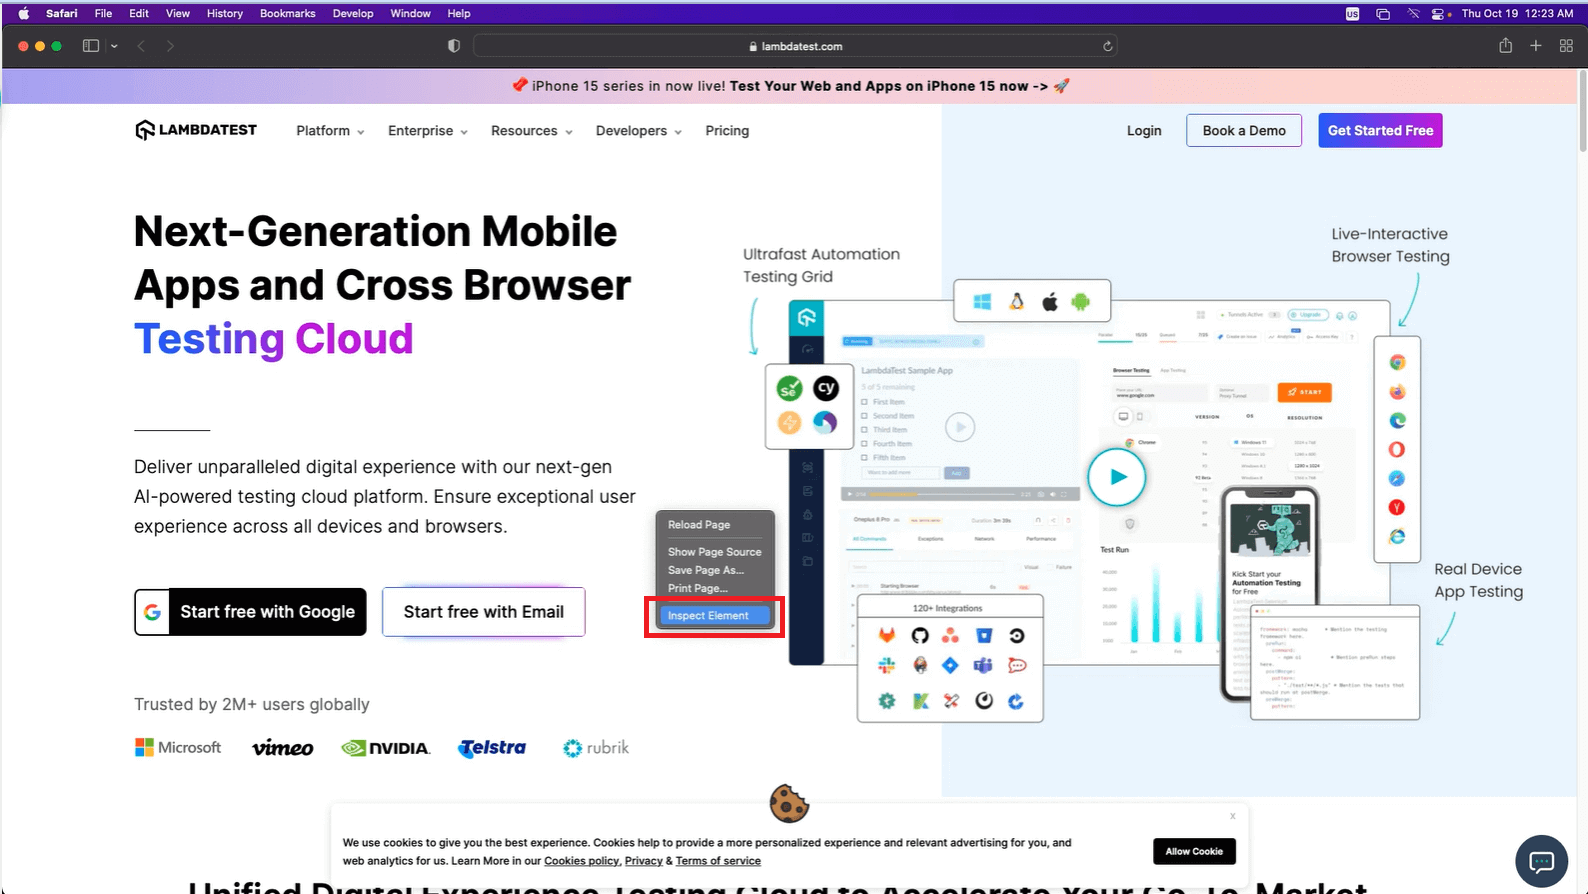The image size is (1588, 894).
Task: Click the Yandex browser icon
Action: 1397,507
